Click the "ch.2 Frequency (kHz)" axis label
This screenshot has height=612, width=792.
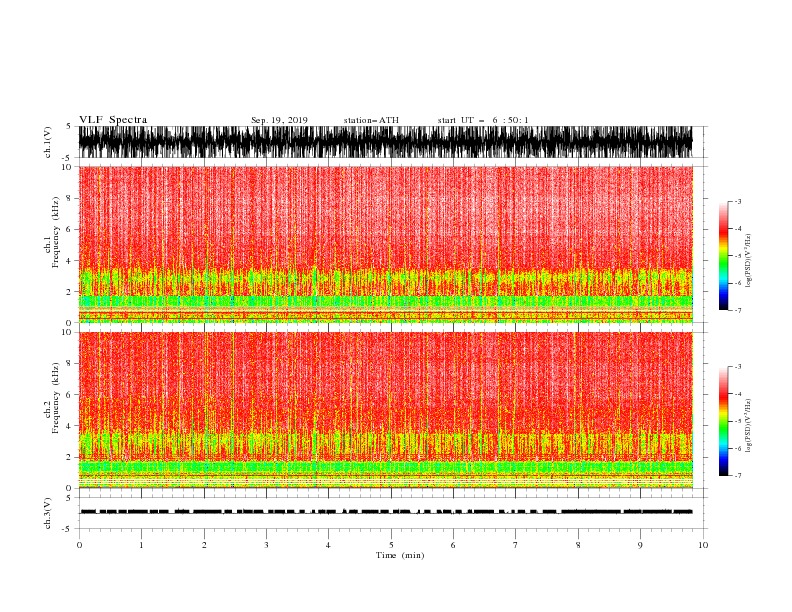pyautogui.click(x=51, y=397)
